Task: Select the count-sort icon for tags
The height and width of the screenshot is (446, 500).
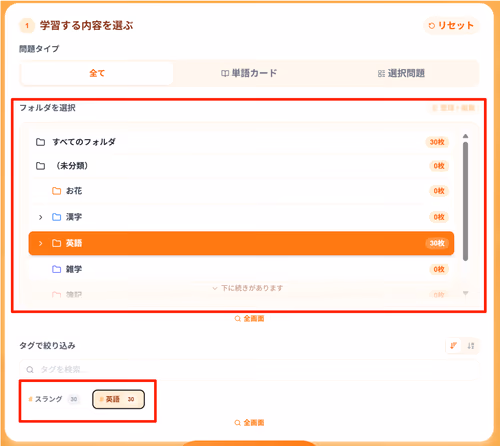Action: point(454,346)
